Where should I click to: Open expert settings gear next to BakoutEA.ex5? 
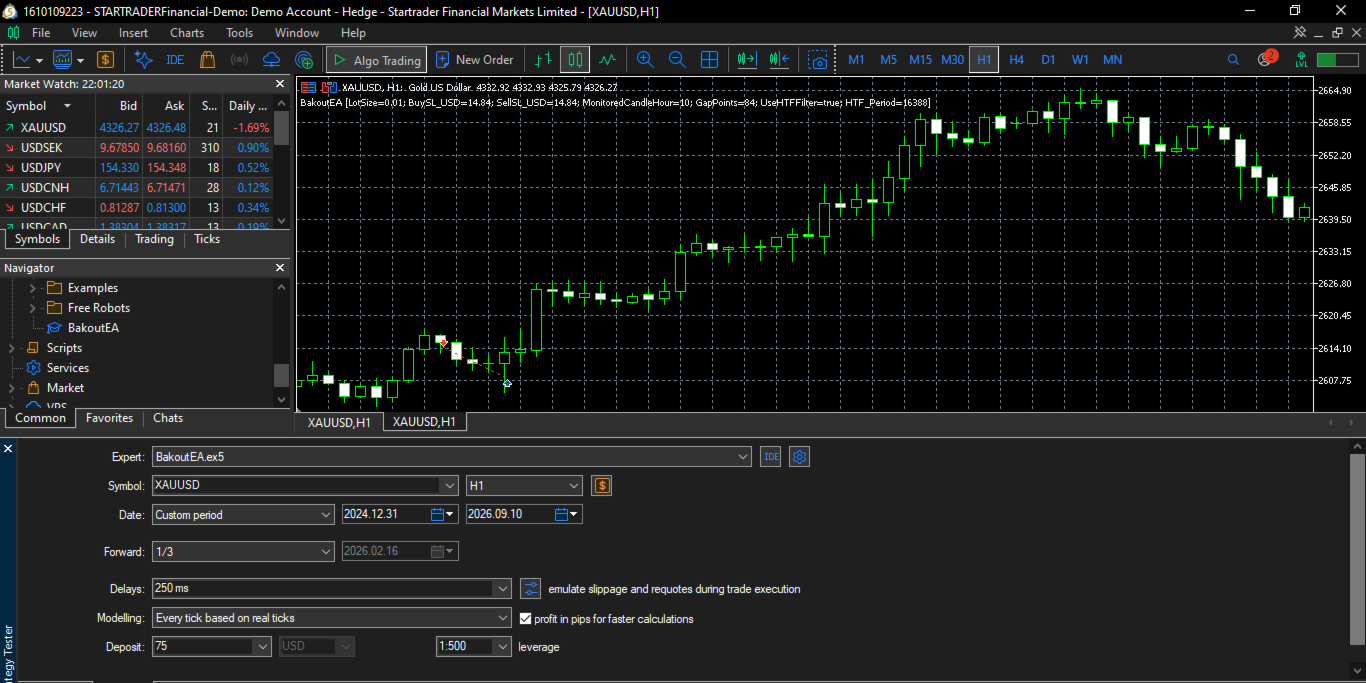(x=799, y=457)
